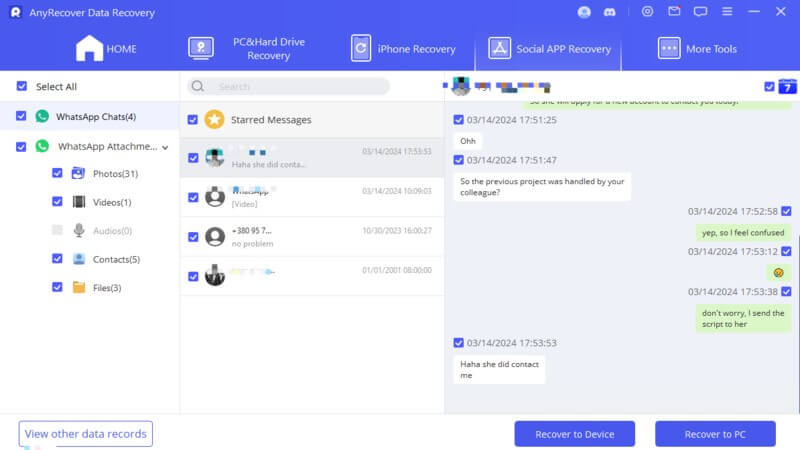Click the Photos category icon
The width and height of the screenshot is (800, 450).
coord(78,173)
